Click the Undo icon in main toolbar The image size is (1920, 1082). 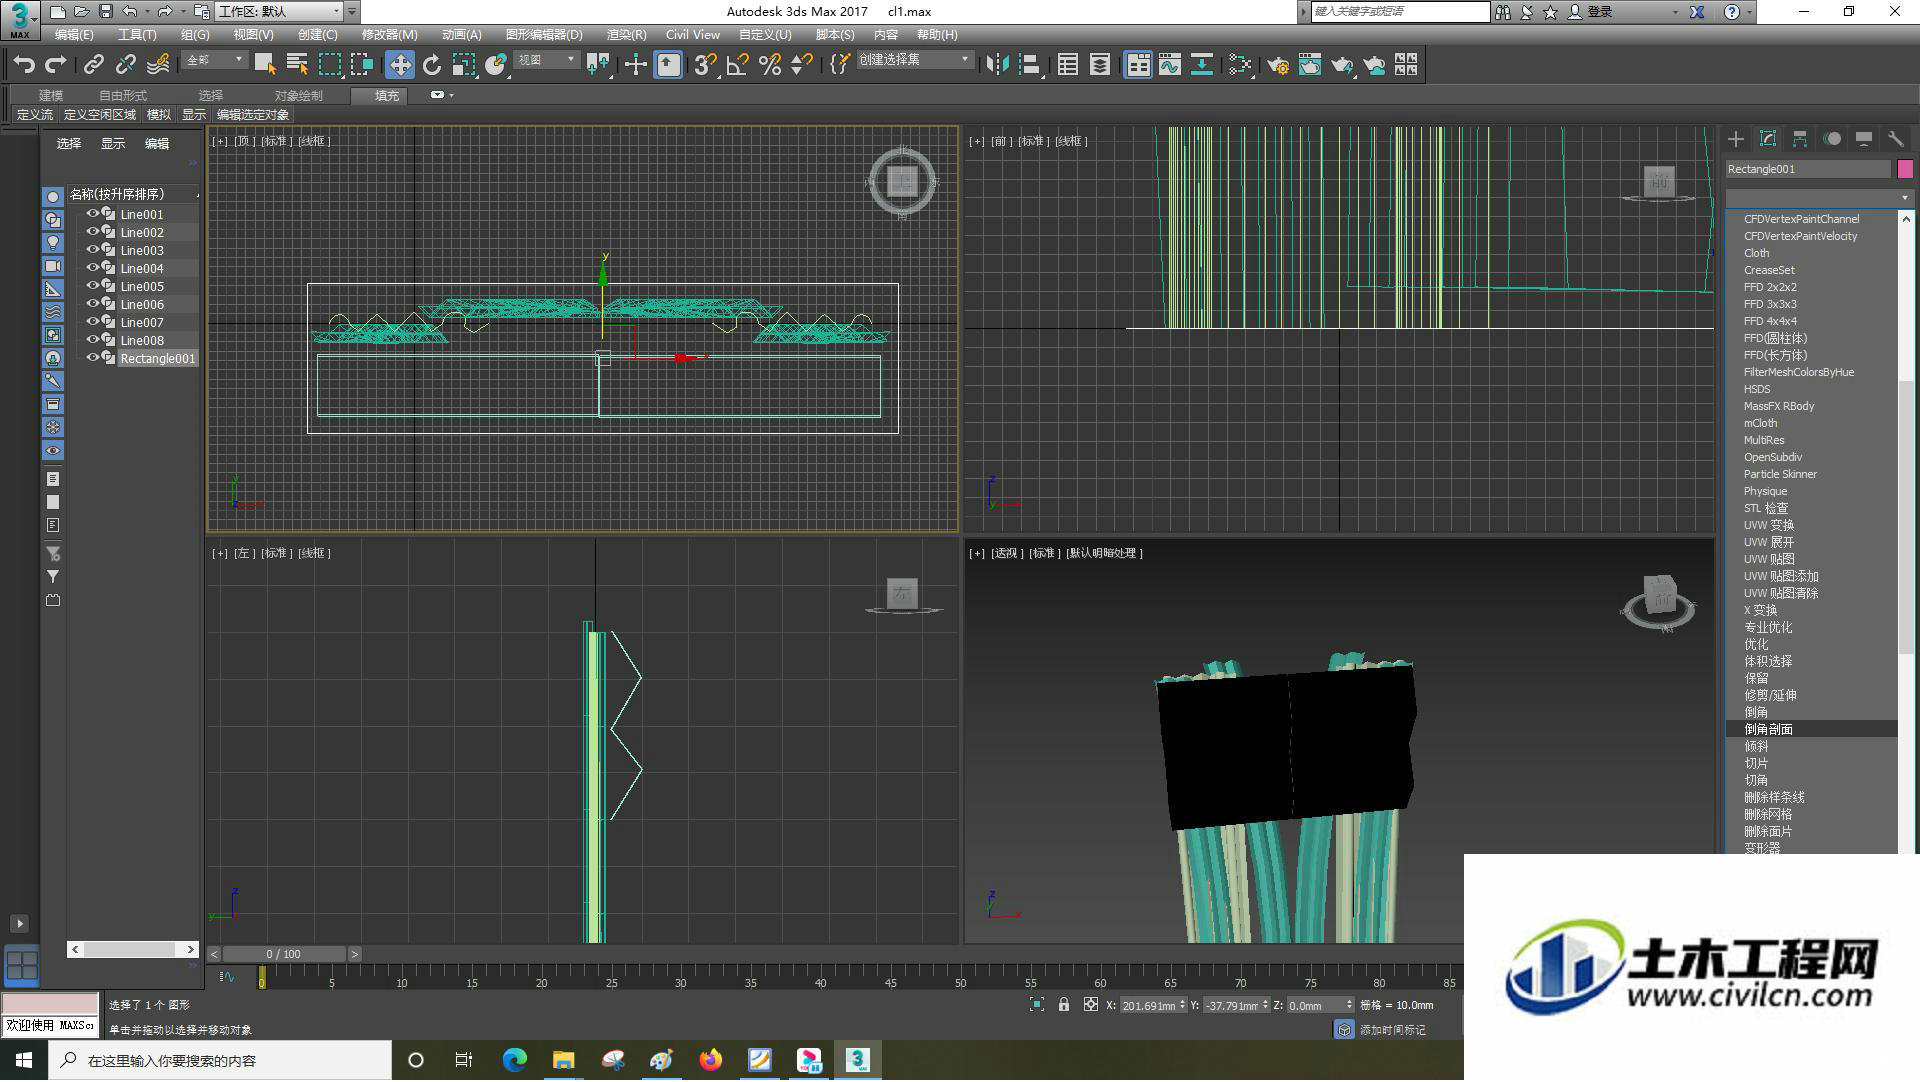coord(24,65)
